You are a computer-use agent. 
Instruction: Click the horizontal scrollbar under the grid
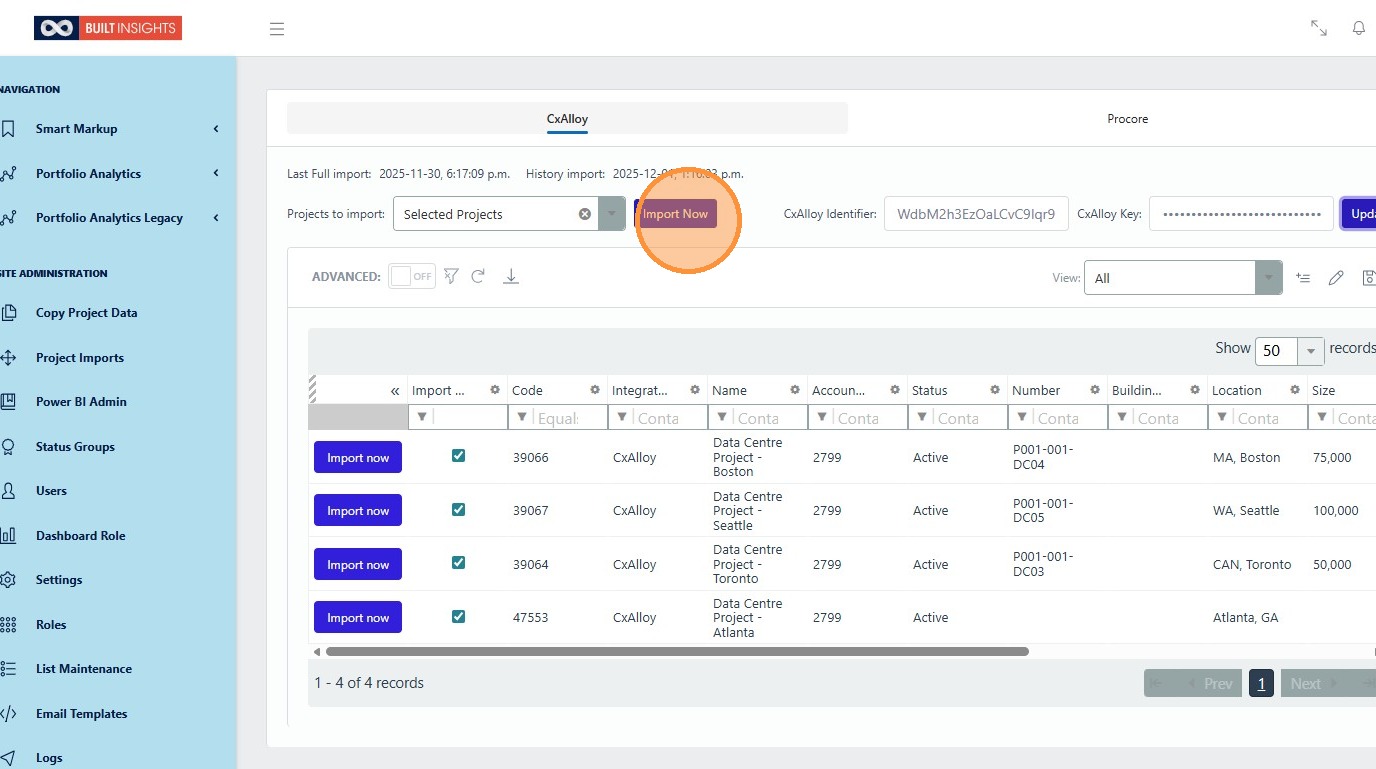pos(677,652)
